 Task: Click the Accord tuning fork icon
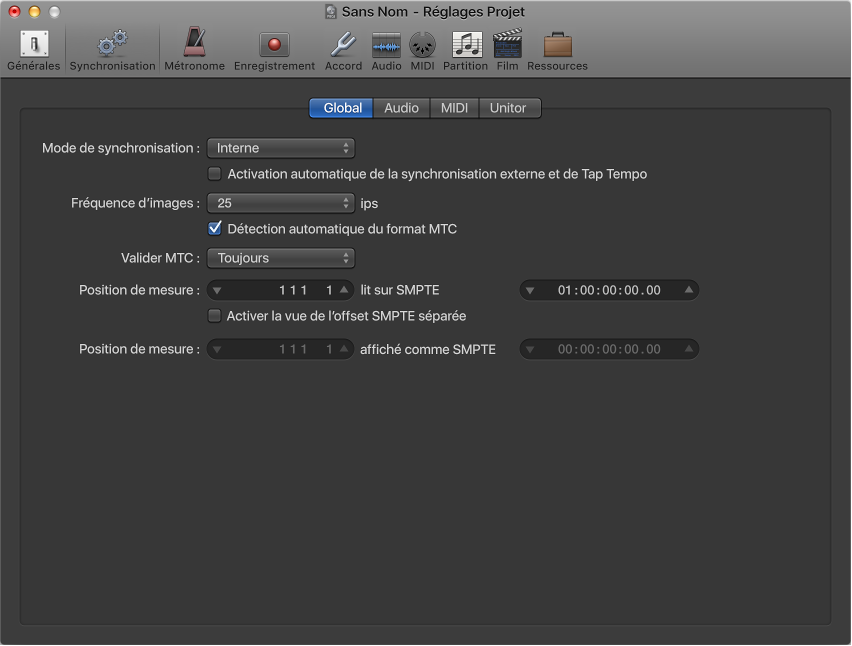click(343, 48)
